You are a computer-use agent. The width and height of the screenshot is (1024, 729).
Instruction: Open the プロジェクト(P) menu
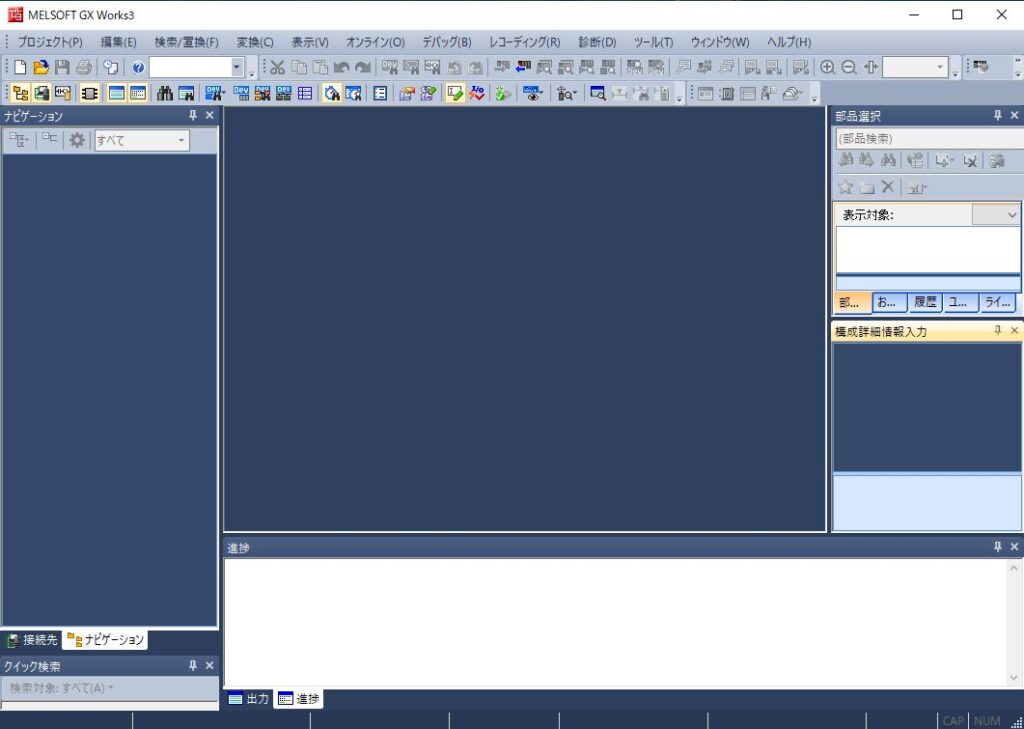[x=50, y=42]
